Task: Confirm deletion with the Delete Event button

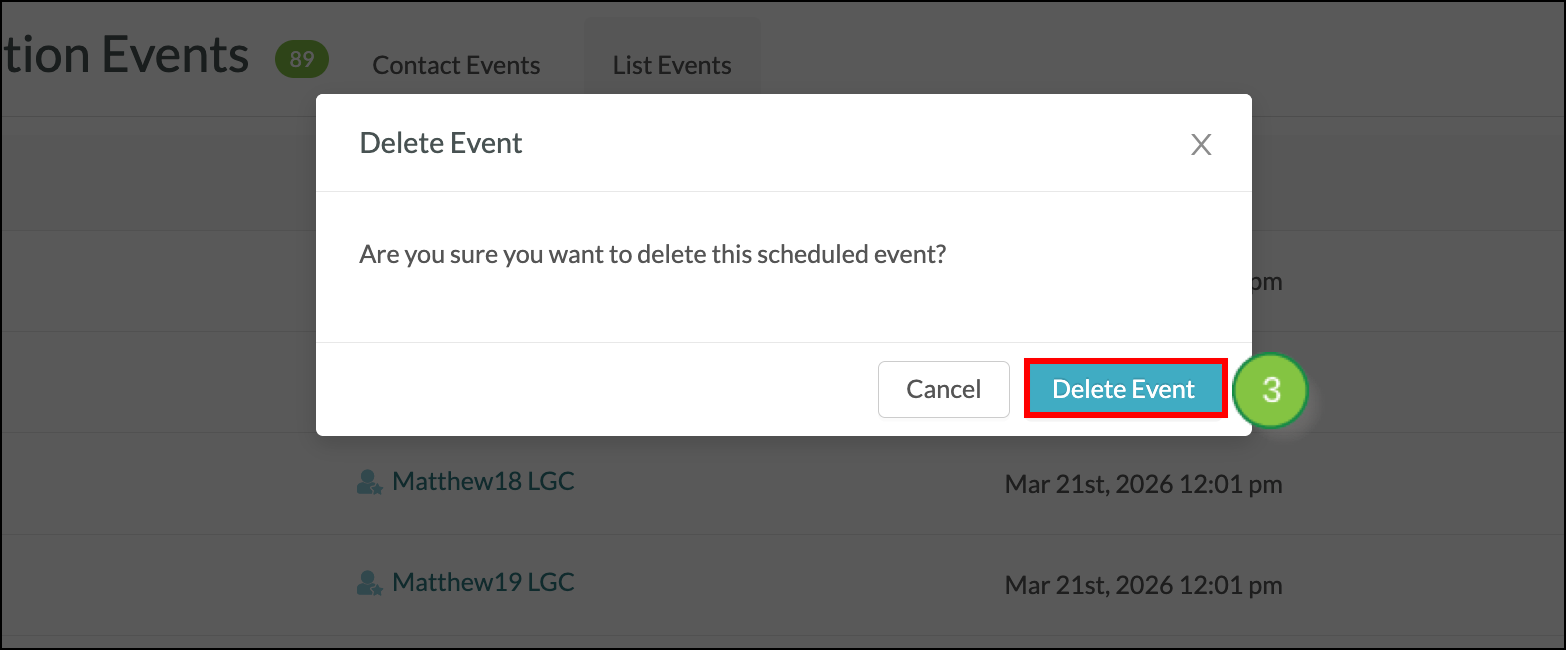Action: click(1124, 389)
